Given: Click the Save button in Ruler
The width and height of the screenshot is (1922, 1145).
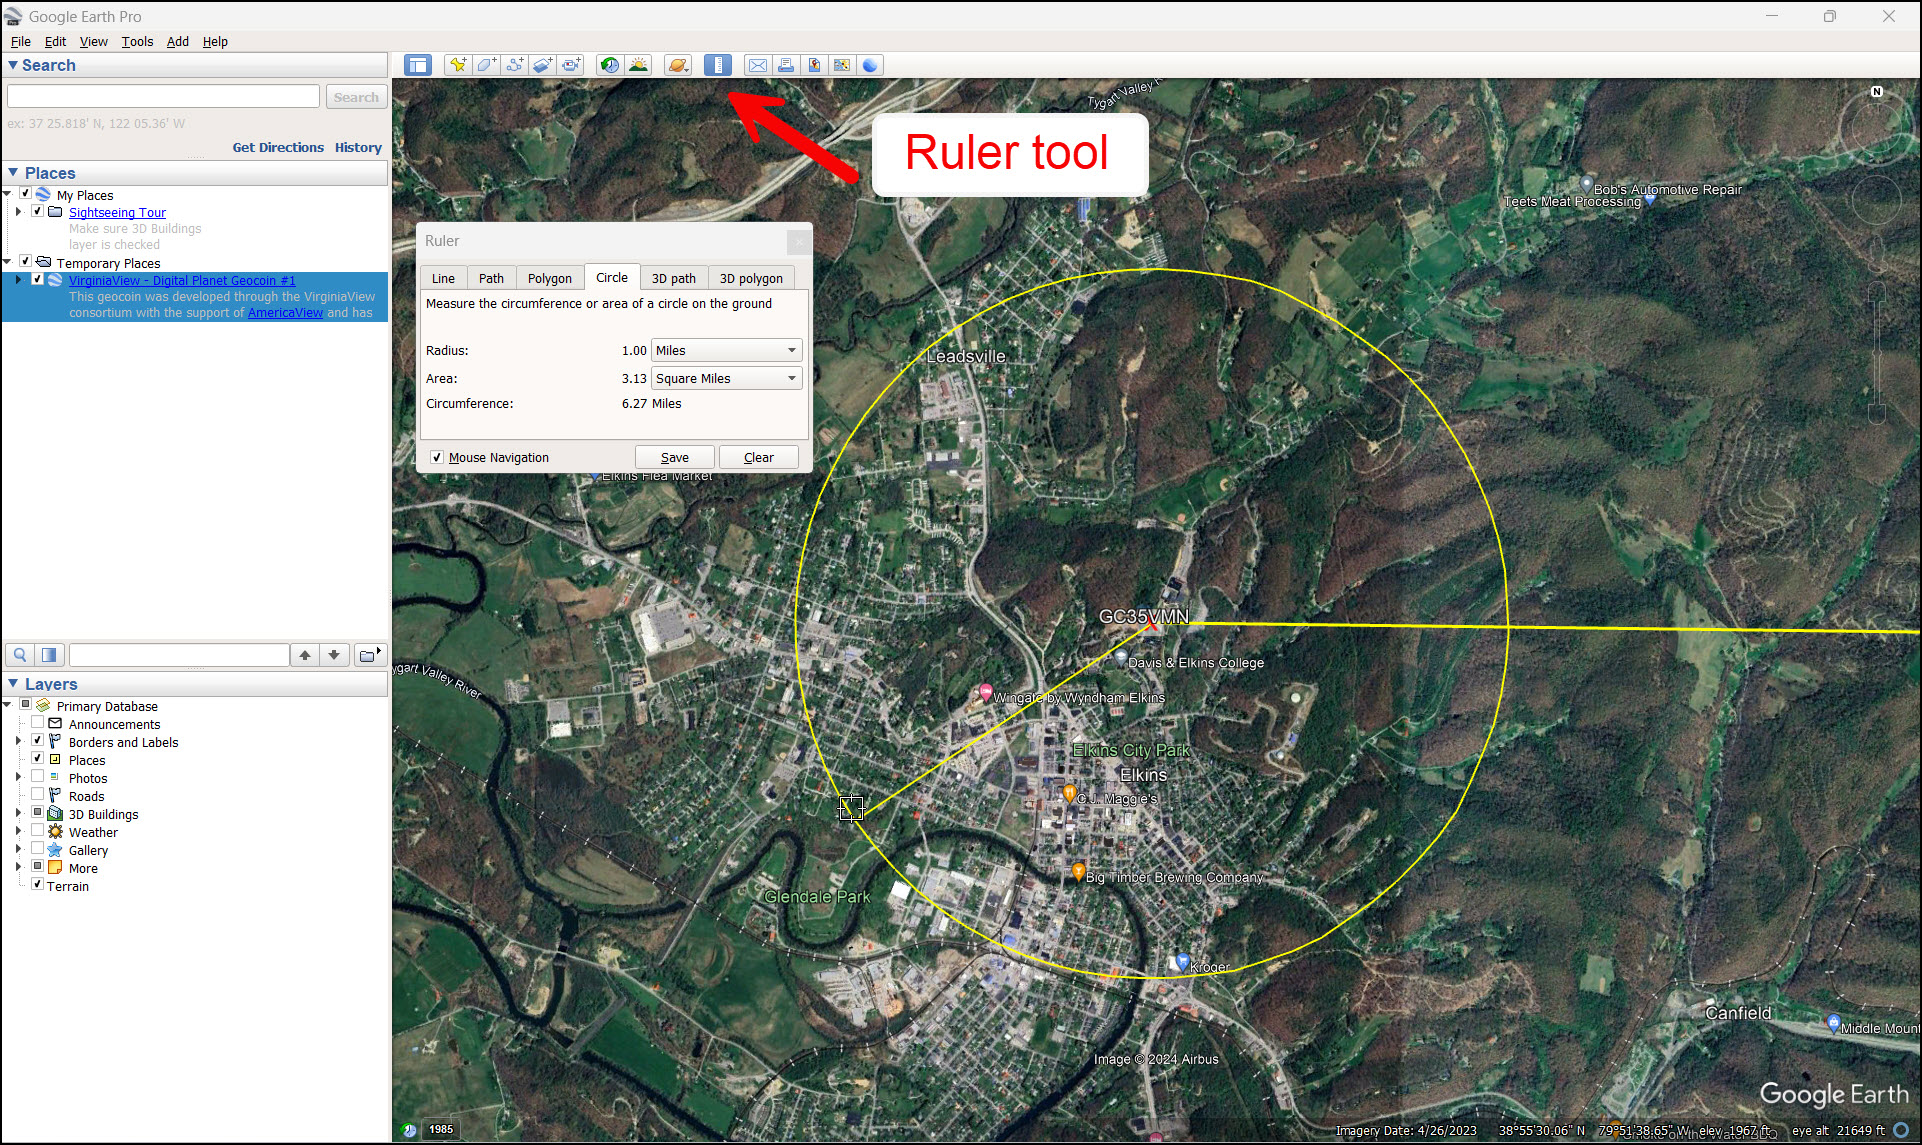Looking at the screenshot, I should click(x=675, y=457).
